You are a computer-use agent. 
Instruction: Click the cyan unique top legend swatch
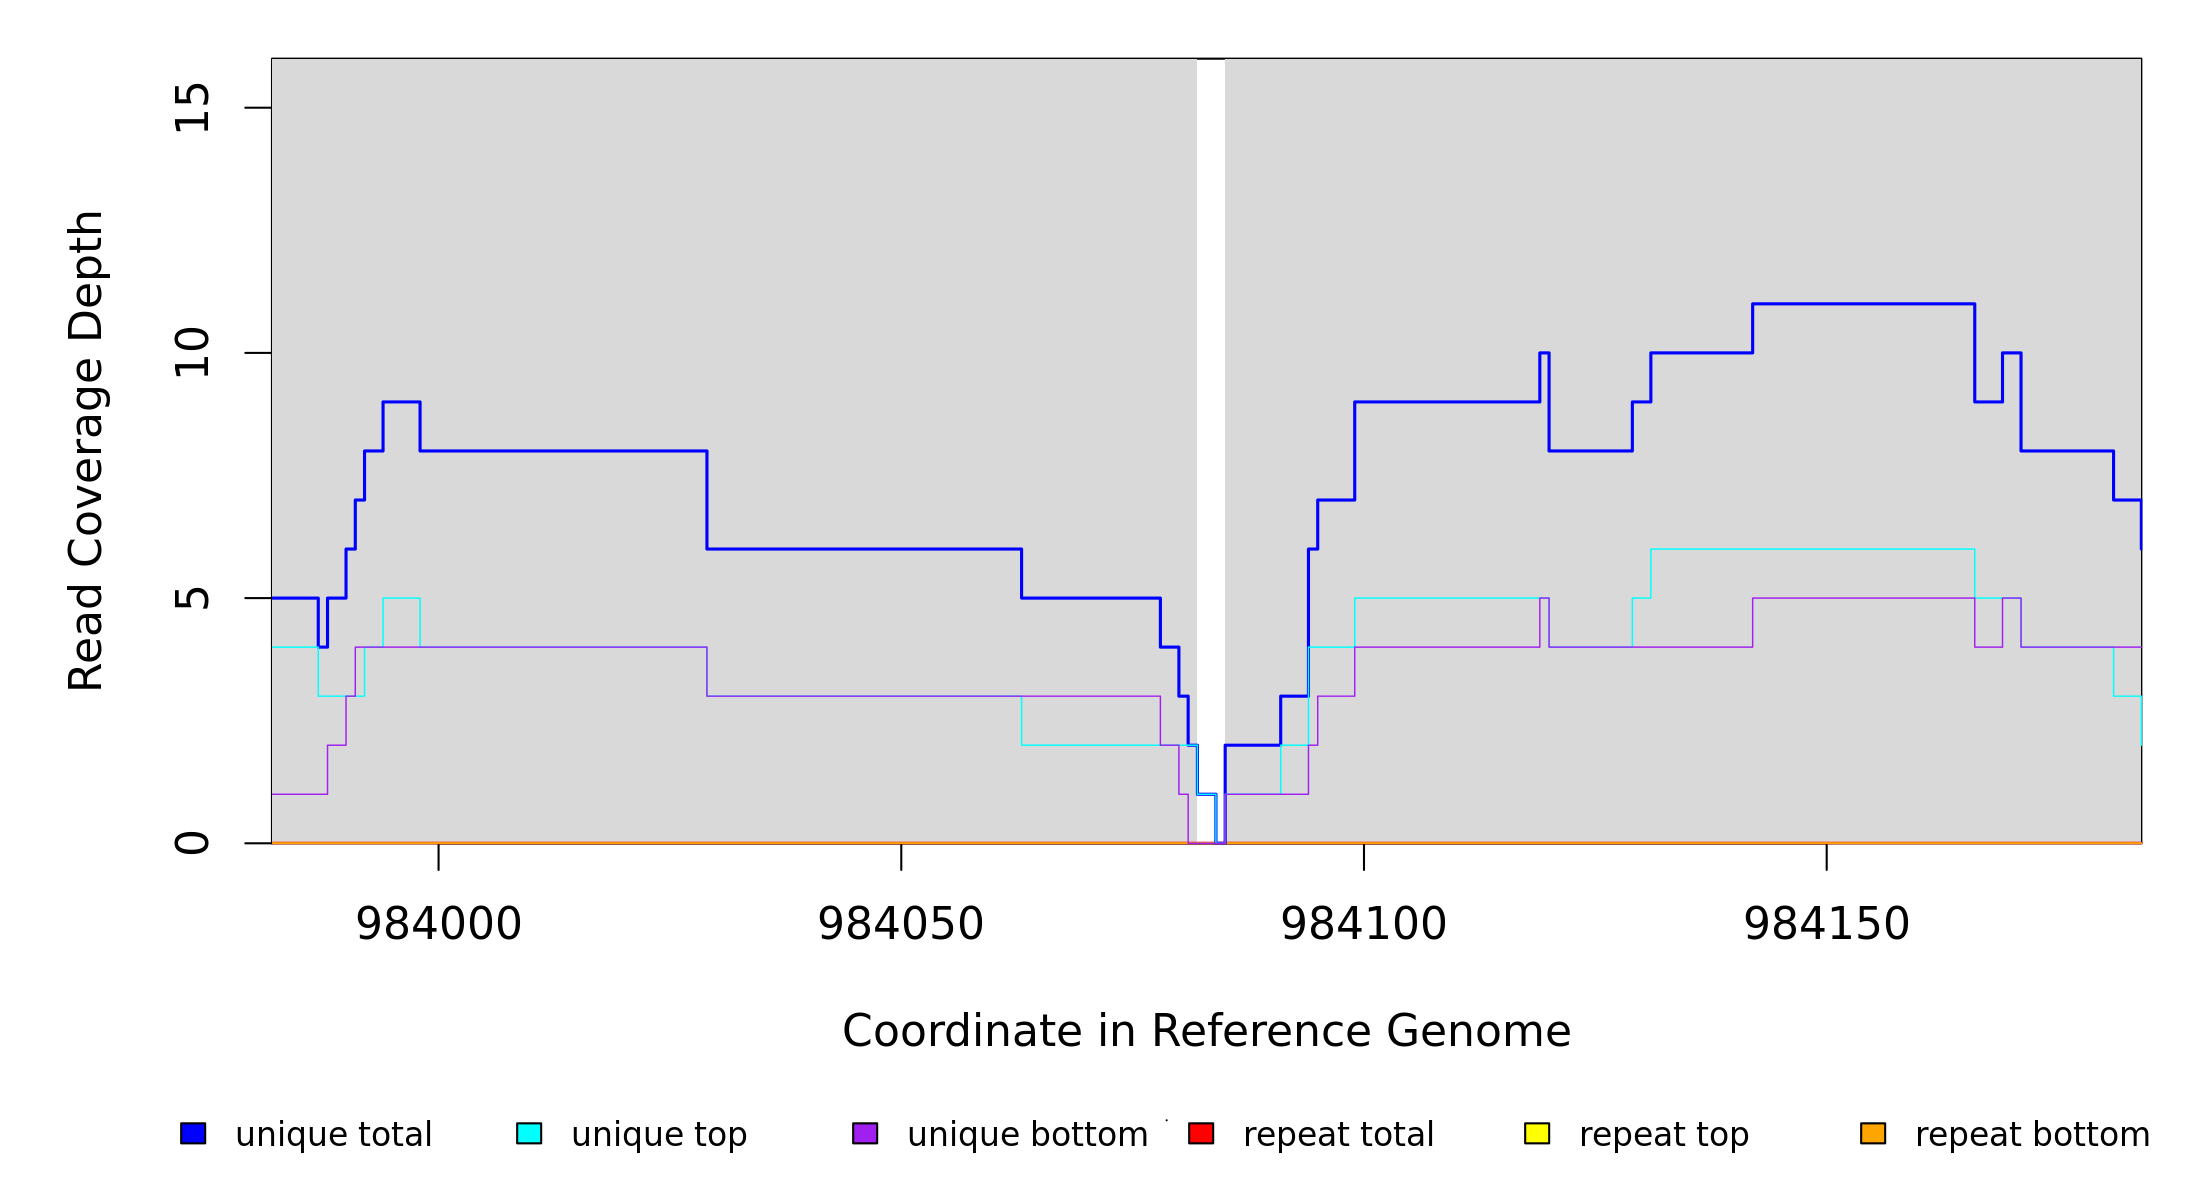tap(529, 1133)
